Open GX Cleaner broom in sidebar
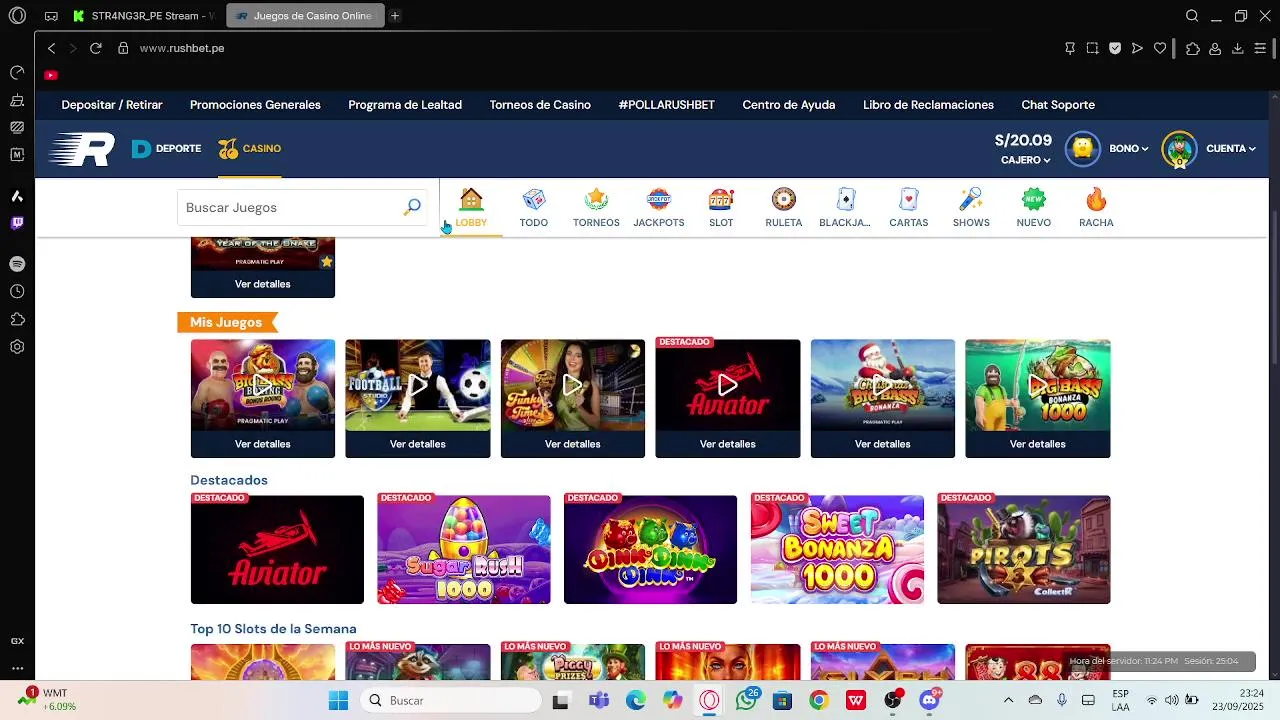 pyautogui.click(x=17, y=100)
